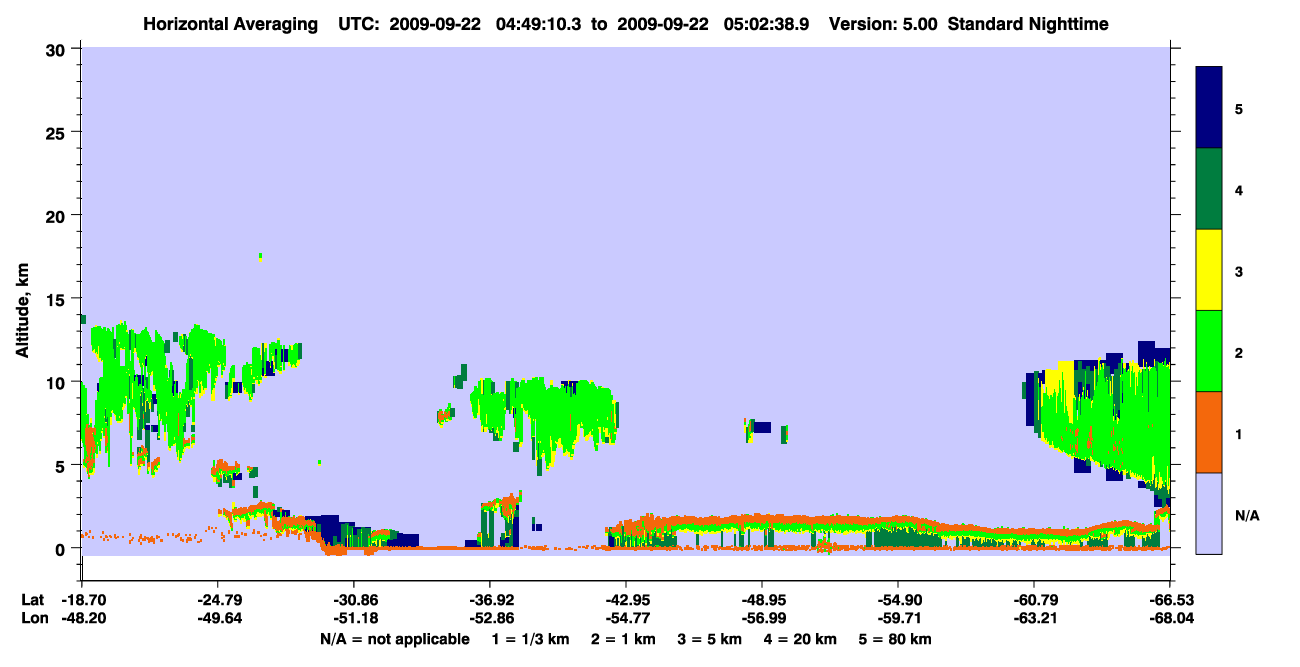
Task: Click the longitude value '-52.86'
Action: [x=490, y=618]
